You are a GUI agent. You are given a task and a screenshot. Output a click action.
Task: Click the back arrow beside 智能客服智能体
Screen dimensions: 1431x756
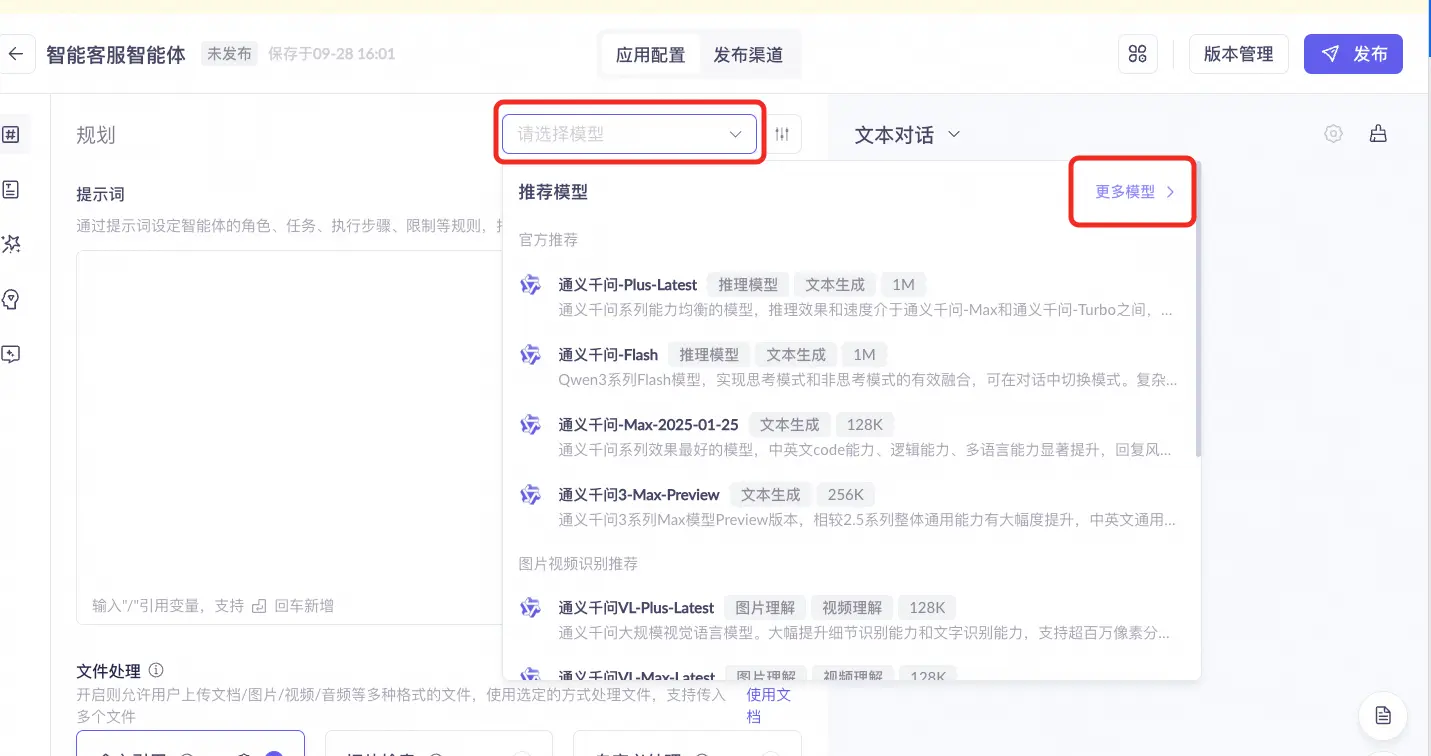(x=15, y=54)
